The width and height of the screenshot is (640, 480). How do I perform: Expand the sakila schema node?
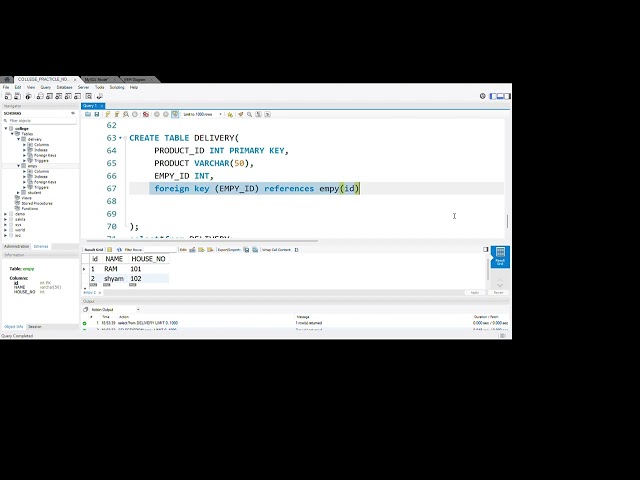[x=6, y=219]
